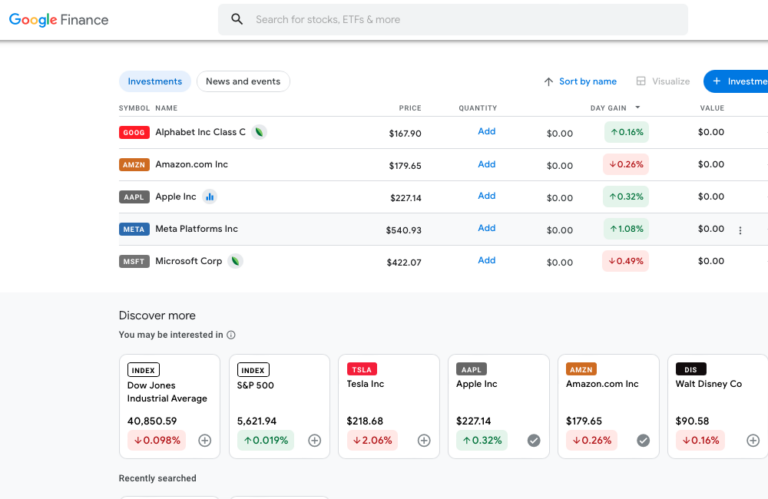Click bar chart icon beside Apple Inc
This screenshot has height=499, width=768.
click(x=210, y=197)
